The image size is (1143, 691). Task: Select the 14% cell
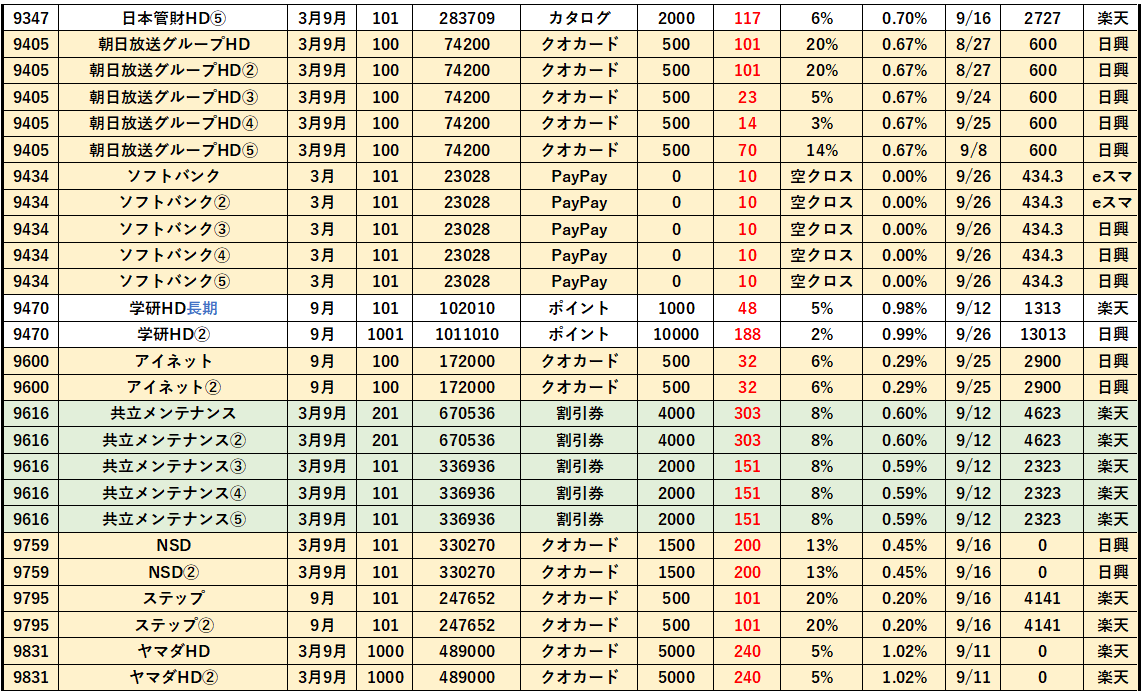[821, 150]
